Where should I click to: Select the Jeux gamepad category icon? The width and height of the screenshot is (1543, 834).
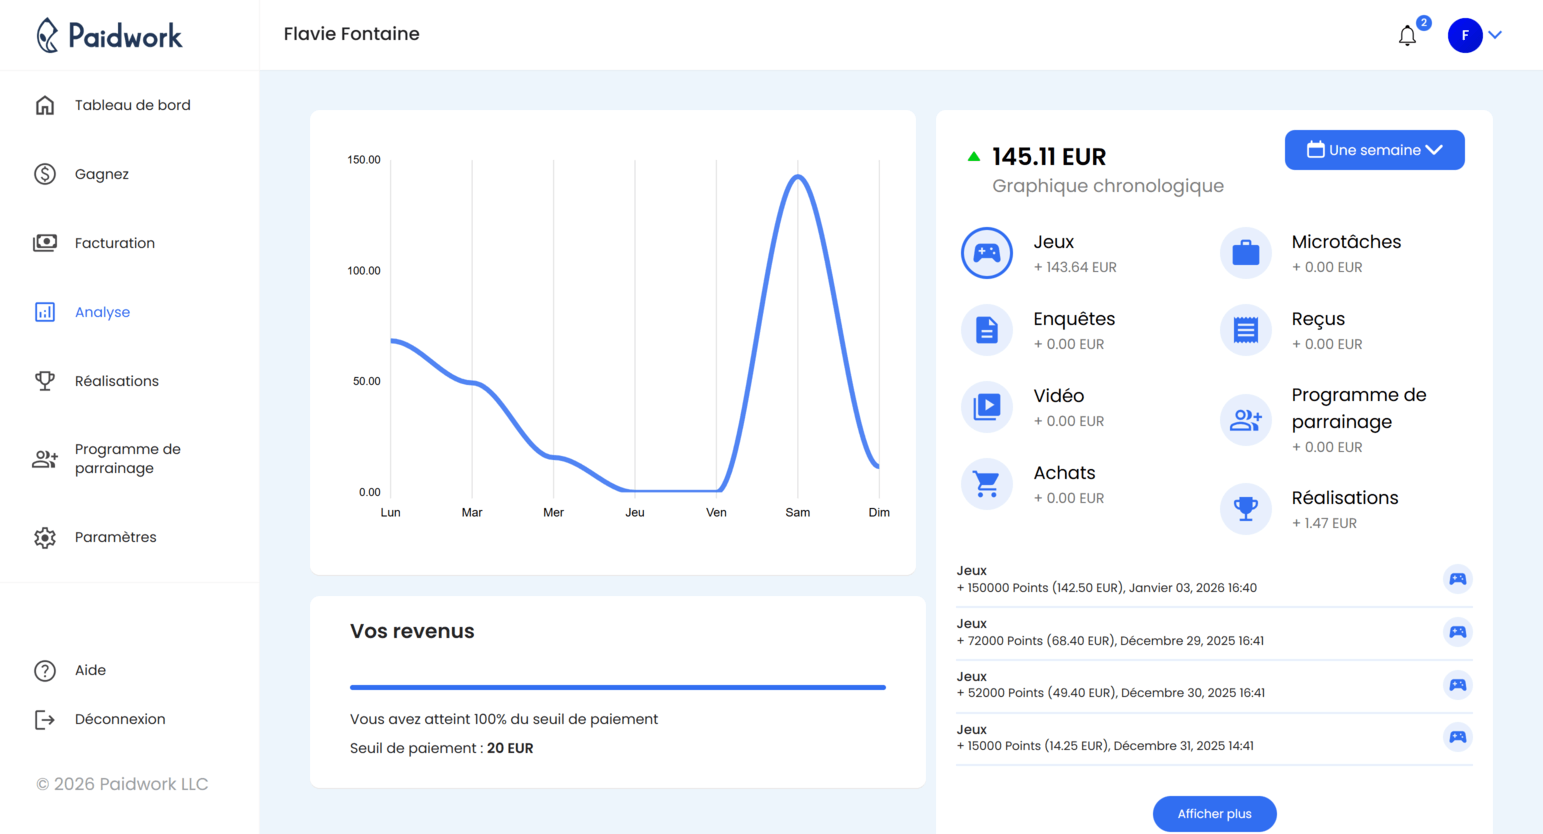coord(986,253)
